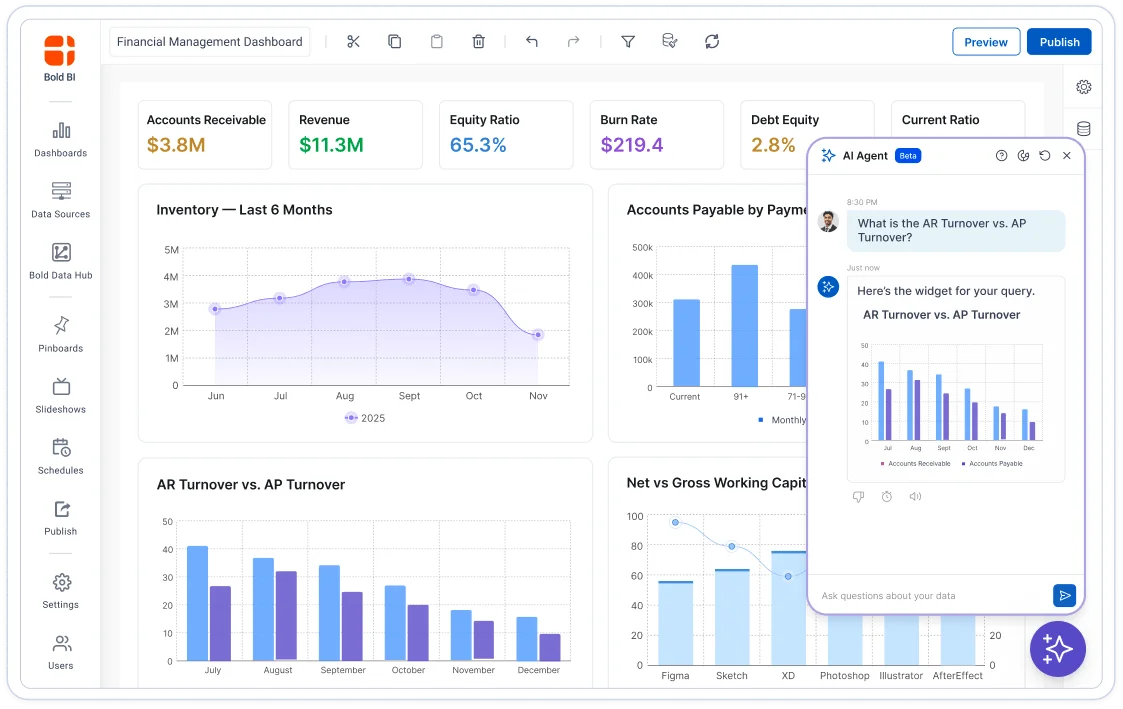The width and height of the screenshot is (1123, 709).
Task: Select the Accounts Receivable card
Action: [205, 135]
